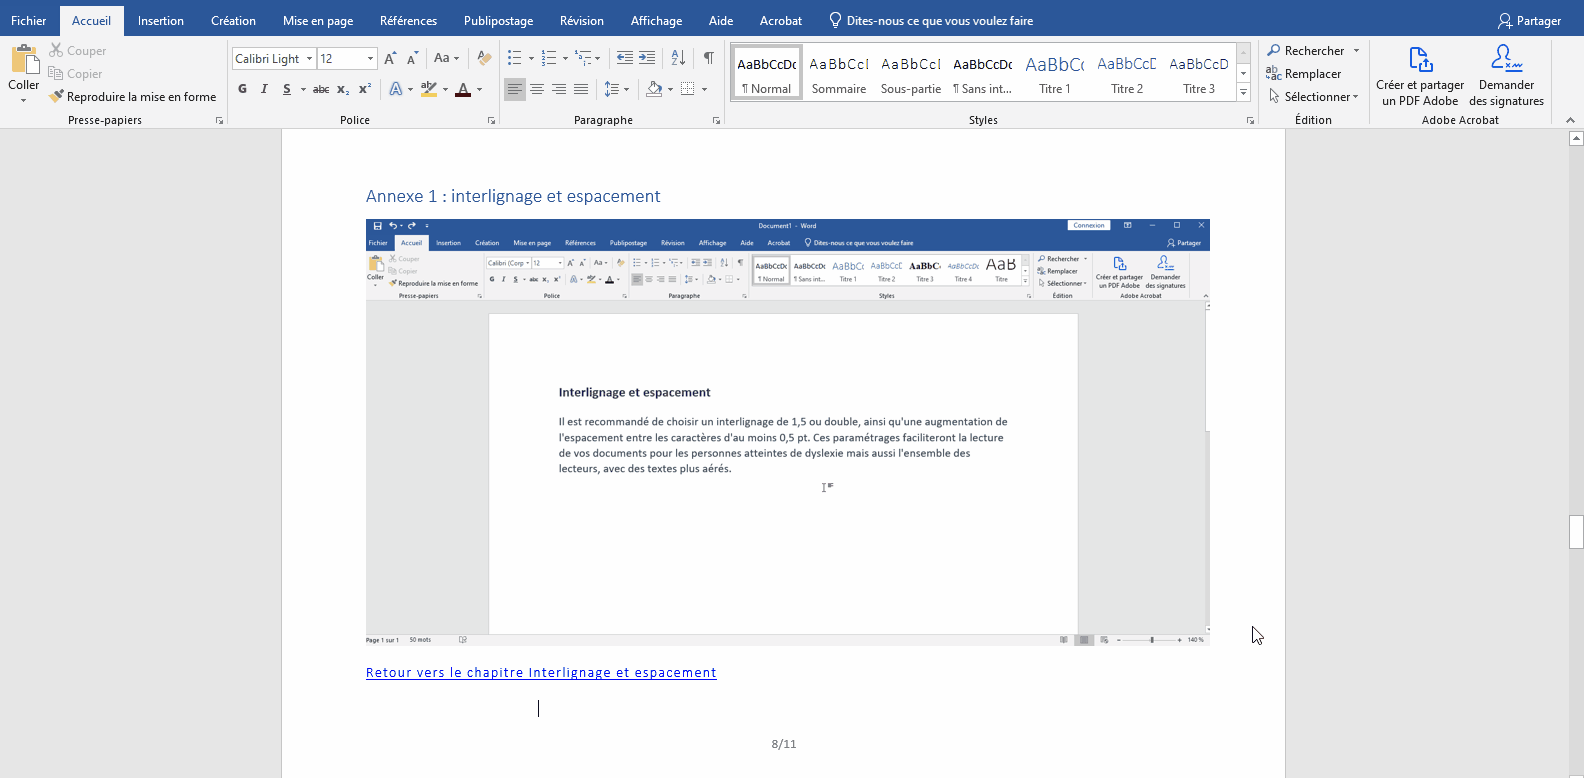The width and height of the screenshot is (1584, 778).
Task: Click Reproduire la mise en forme paintbrush
Action: click(x=56, y=96)
